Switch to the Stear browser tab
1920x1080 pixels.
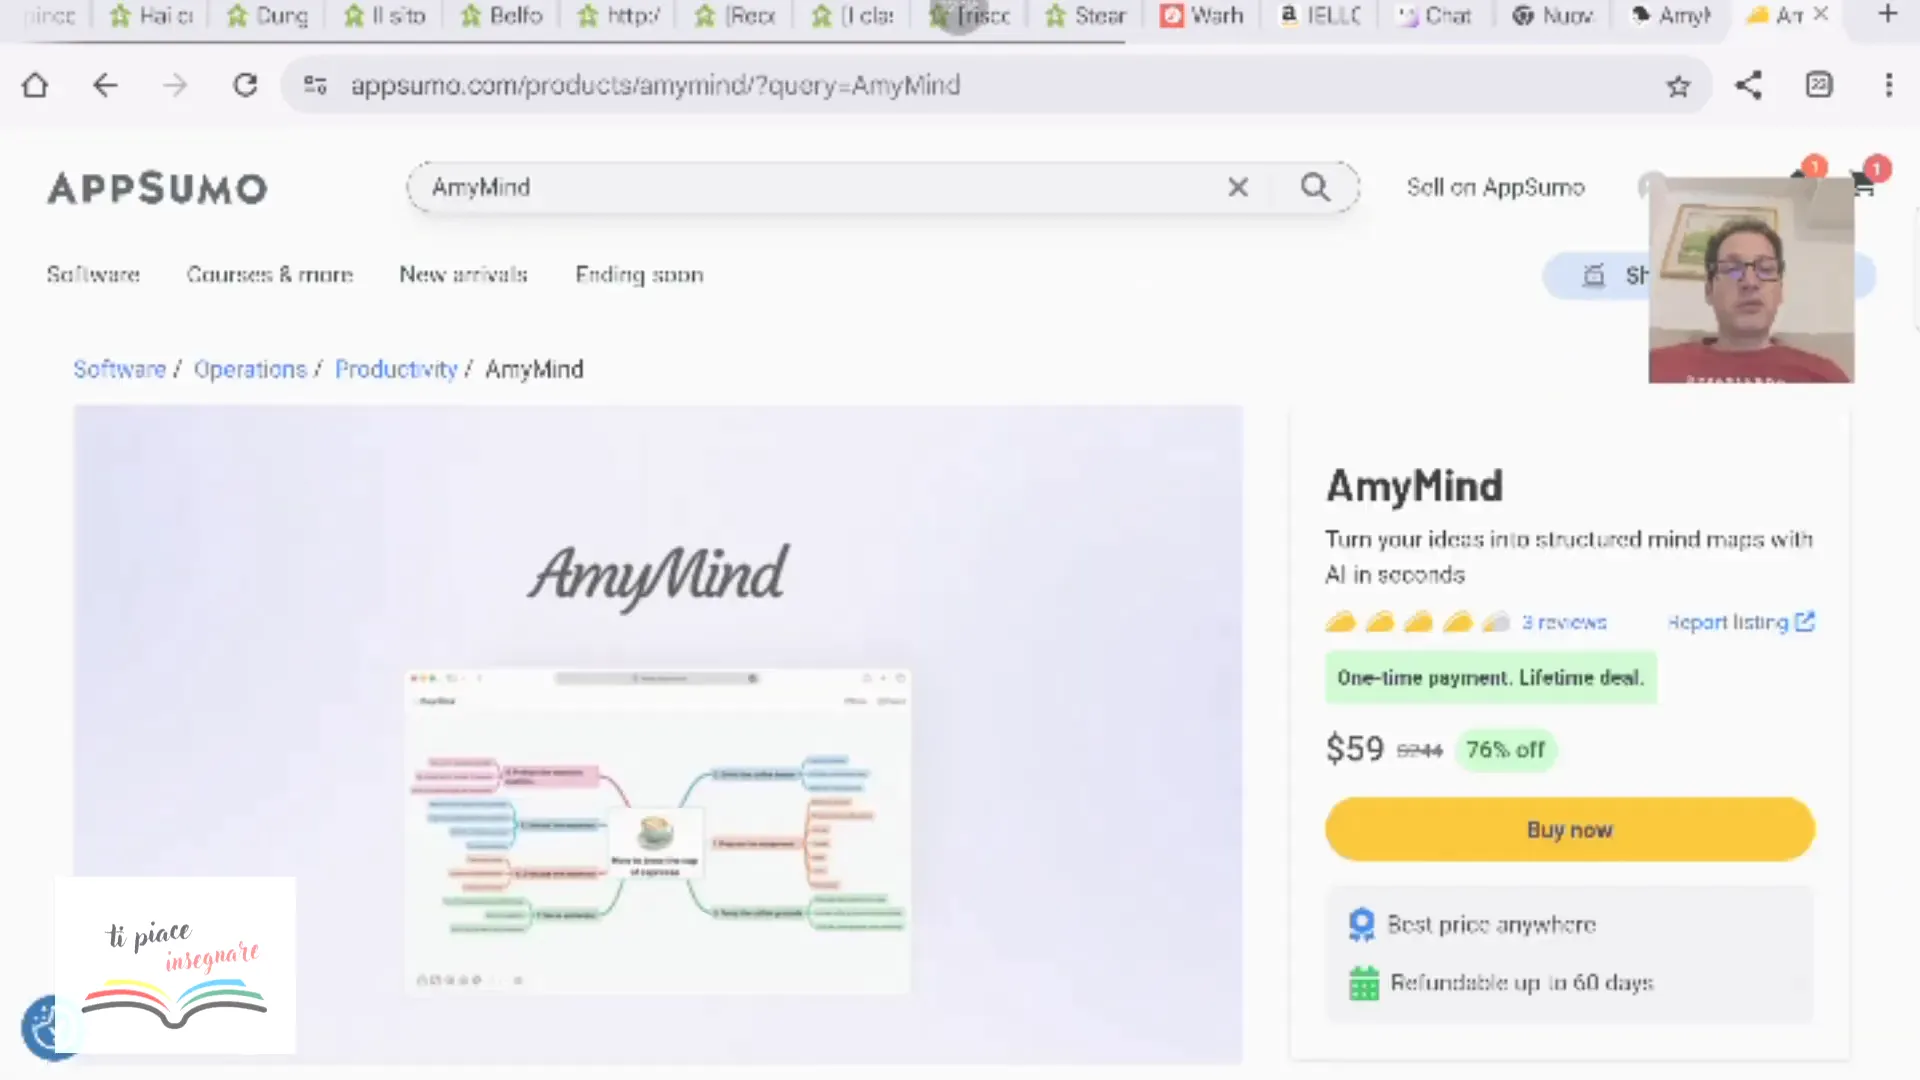(x=1086, y=15)
